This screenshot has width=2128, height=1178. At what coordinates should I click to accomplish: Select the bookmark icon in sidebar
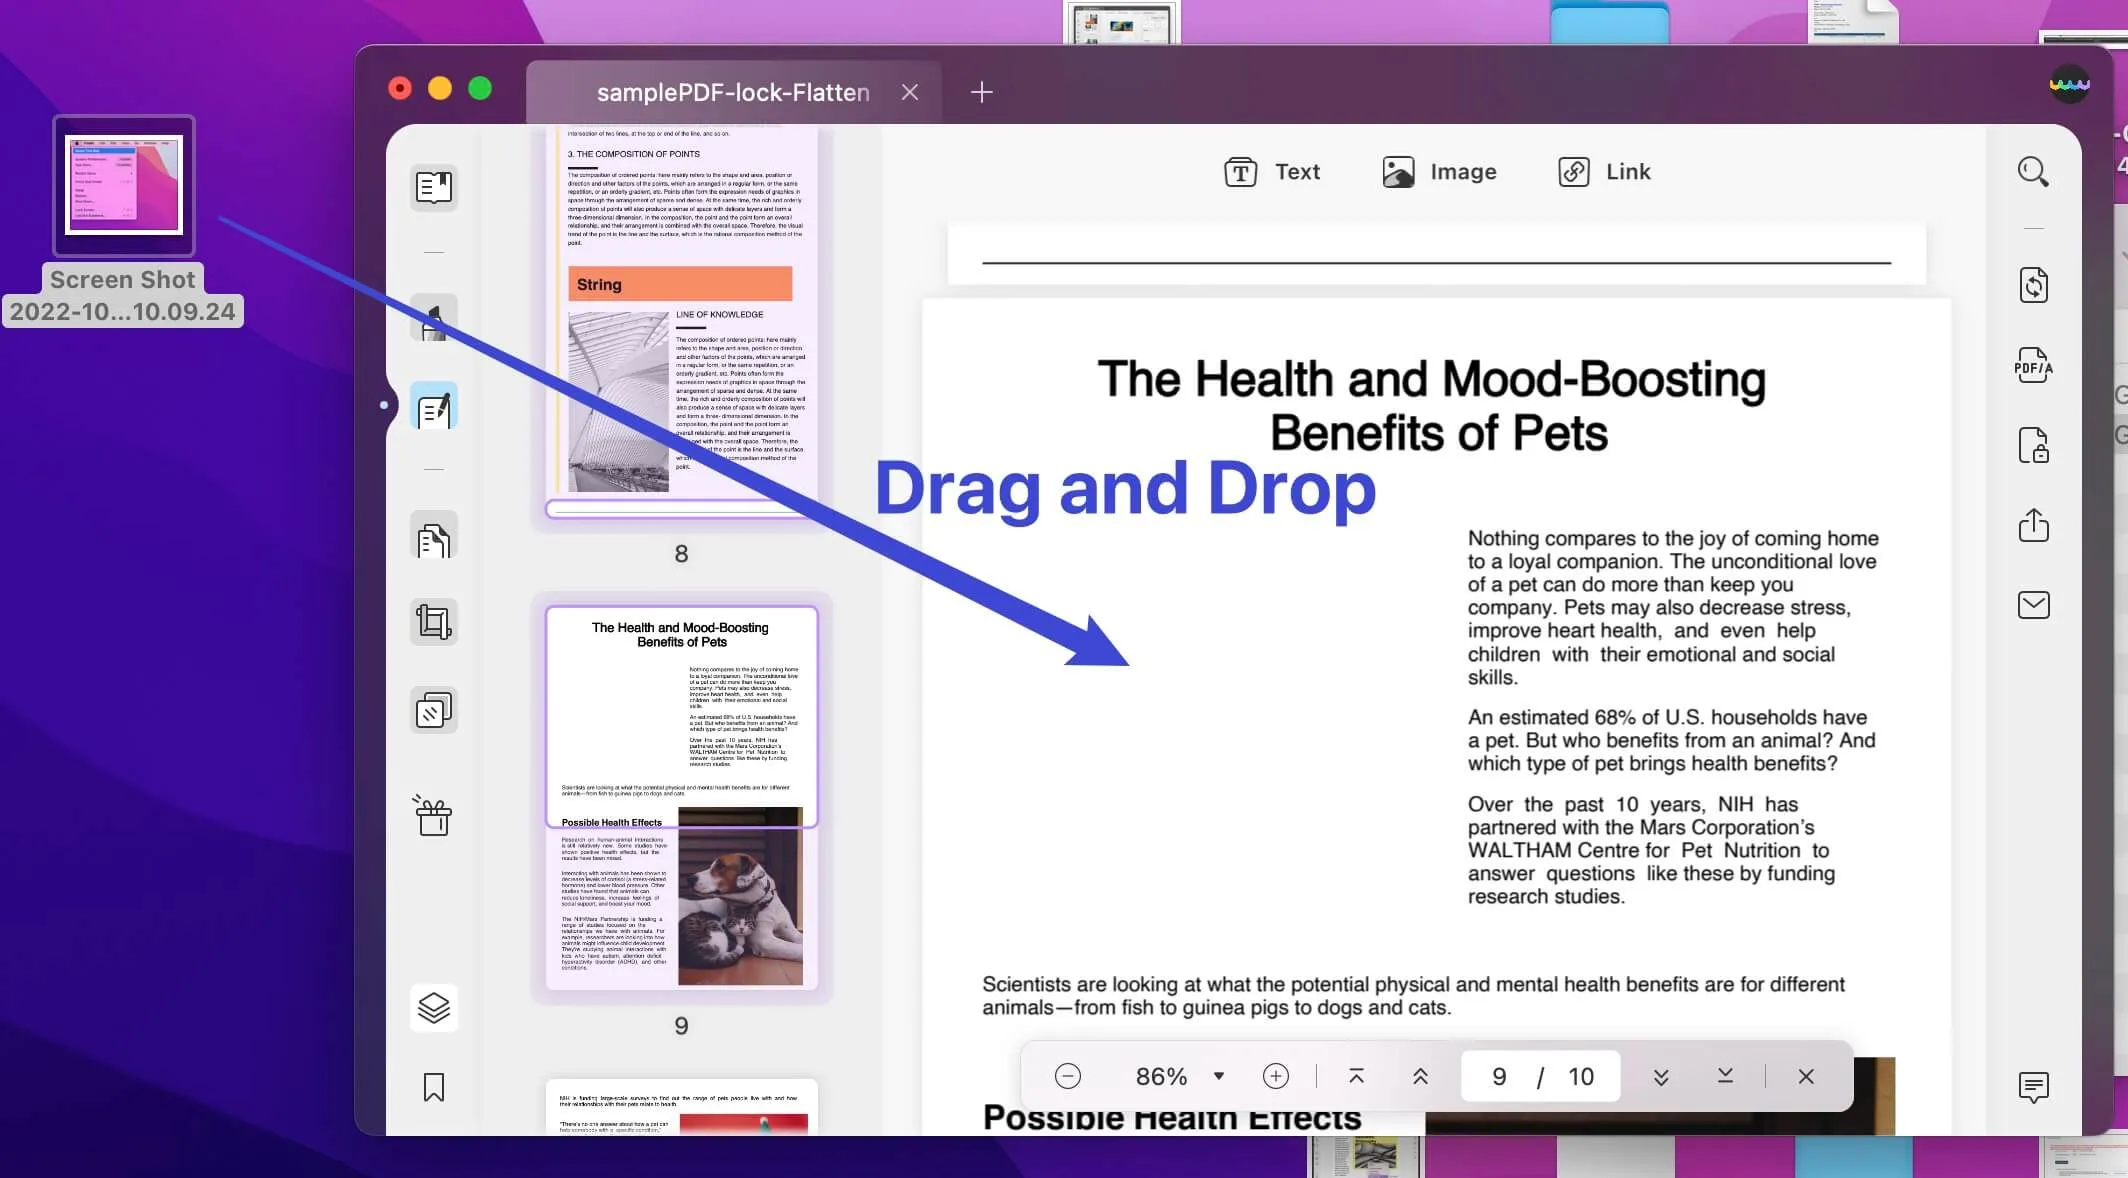tap(434, 1087)
